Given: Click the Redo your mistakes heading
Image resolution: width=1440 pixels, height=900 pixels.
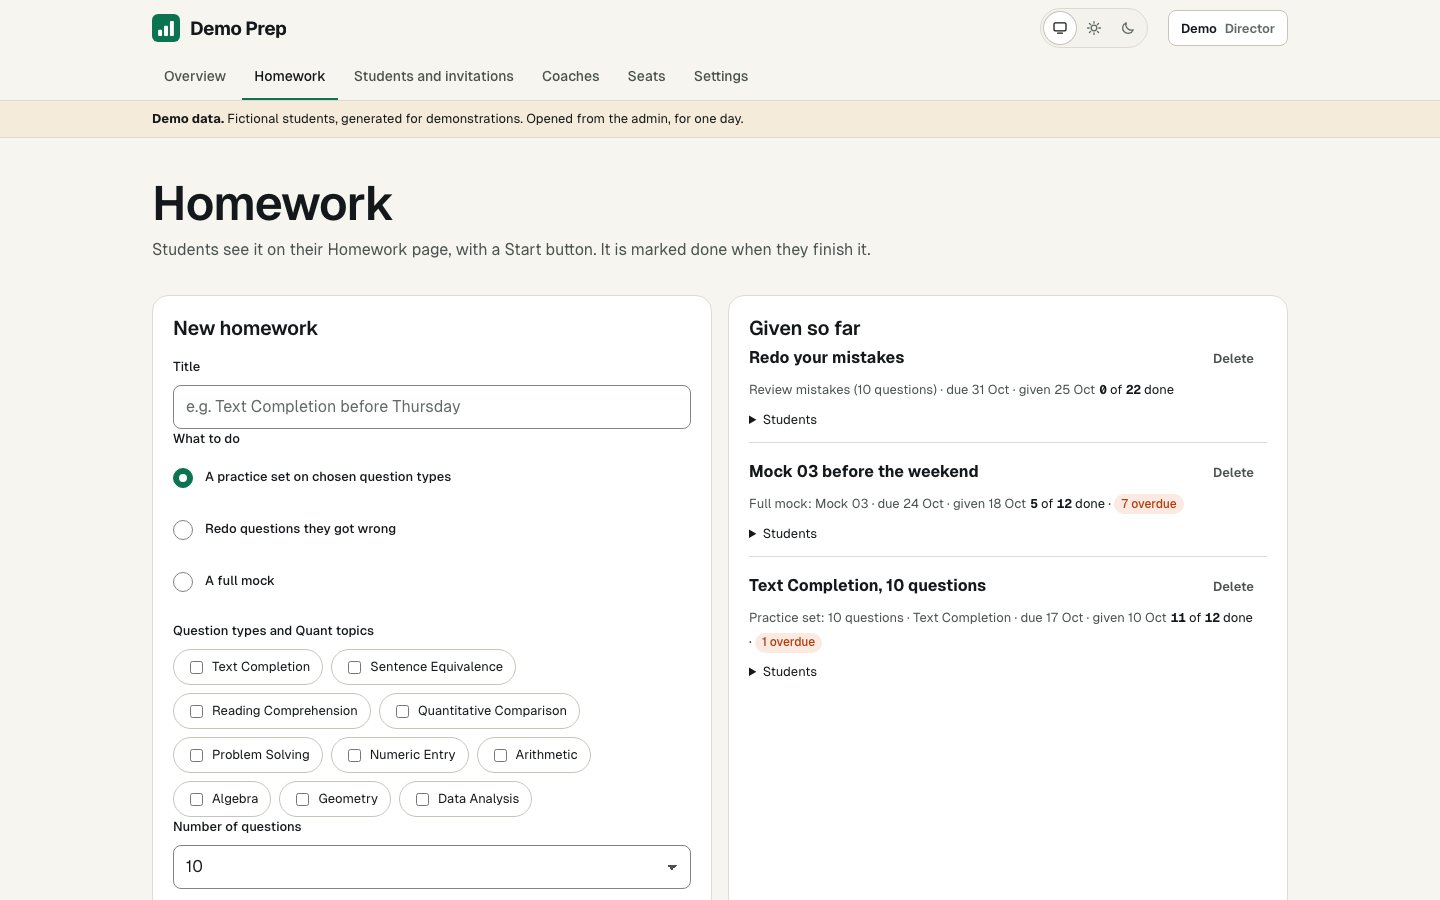Looking at the screenshot, I should (827, 358).
